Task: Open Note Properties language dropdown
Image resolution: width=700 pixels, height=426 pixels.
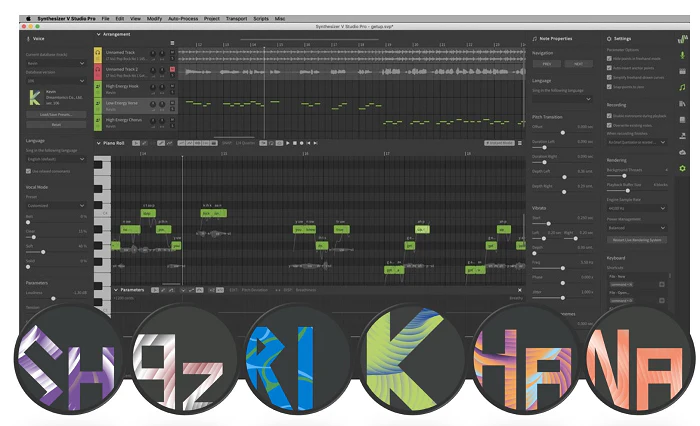Action: (562, 99)
